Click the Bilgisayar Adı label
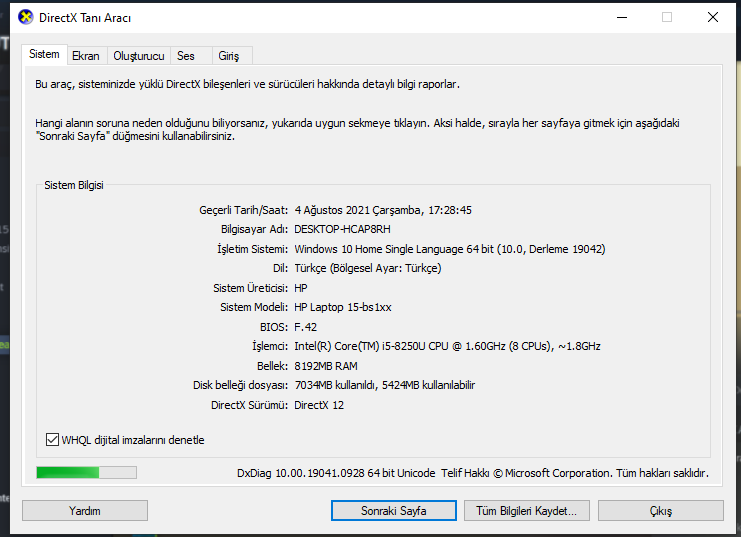This screenshot has height=537, width=741. pos(254,229)
